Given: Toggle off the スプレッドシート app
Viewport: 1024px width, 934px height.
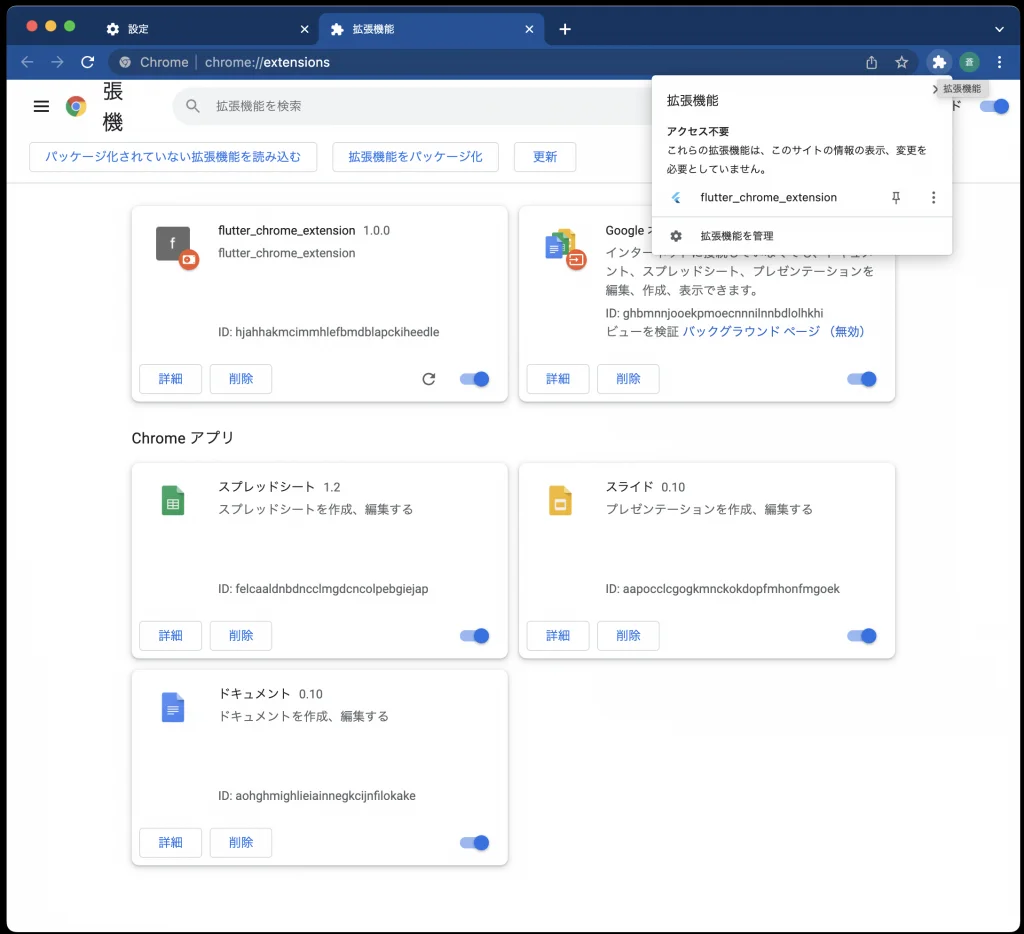Looking at the screenshot, I should [474, 636].
